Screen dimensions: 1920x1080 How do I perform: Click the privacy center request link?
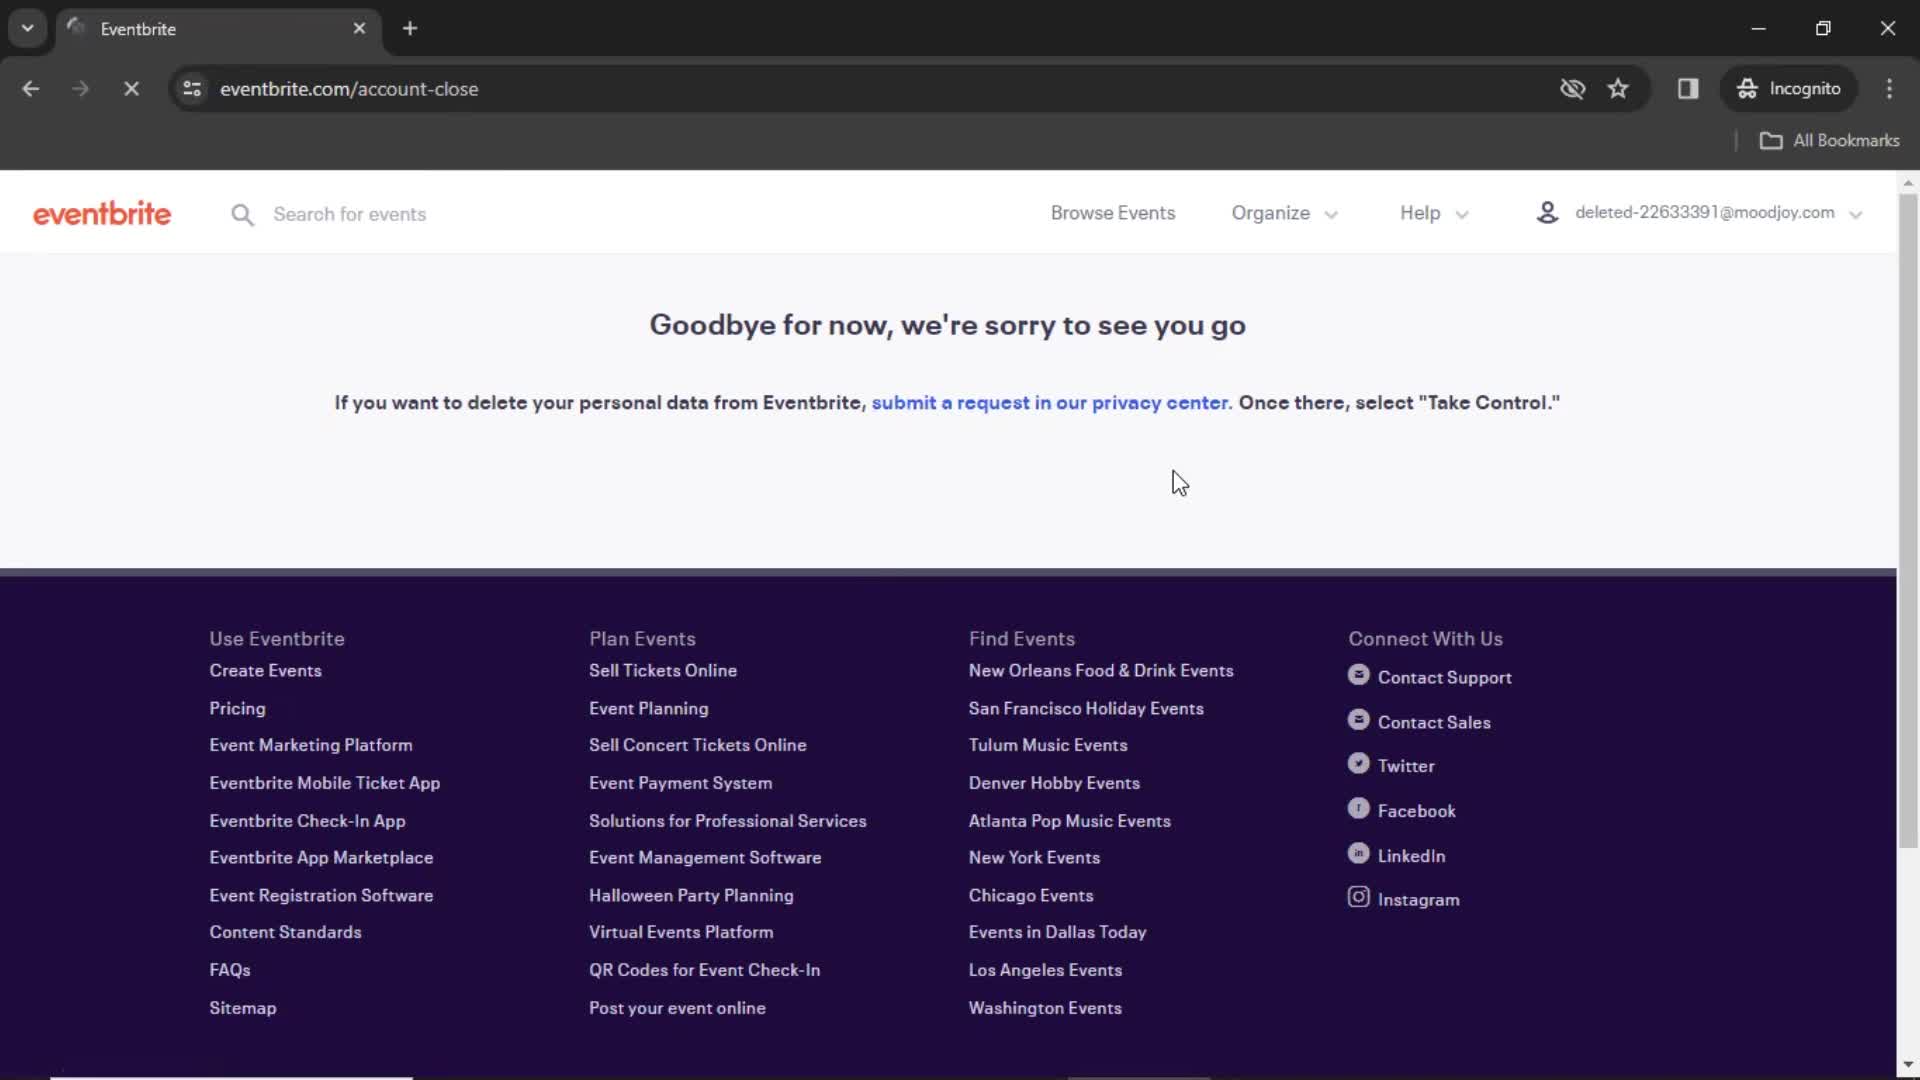click(x=1050, y=402)
